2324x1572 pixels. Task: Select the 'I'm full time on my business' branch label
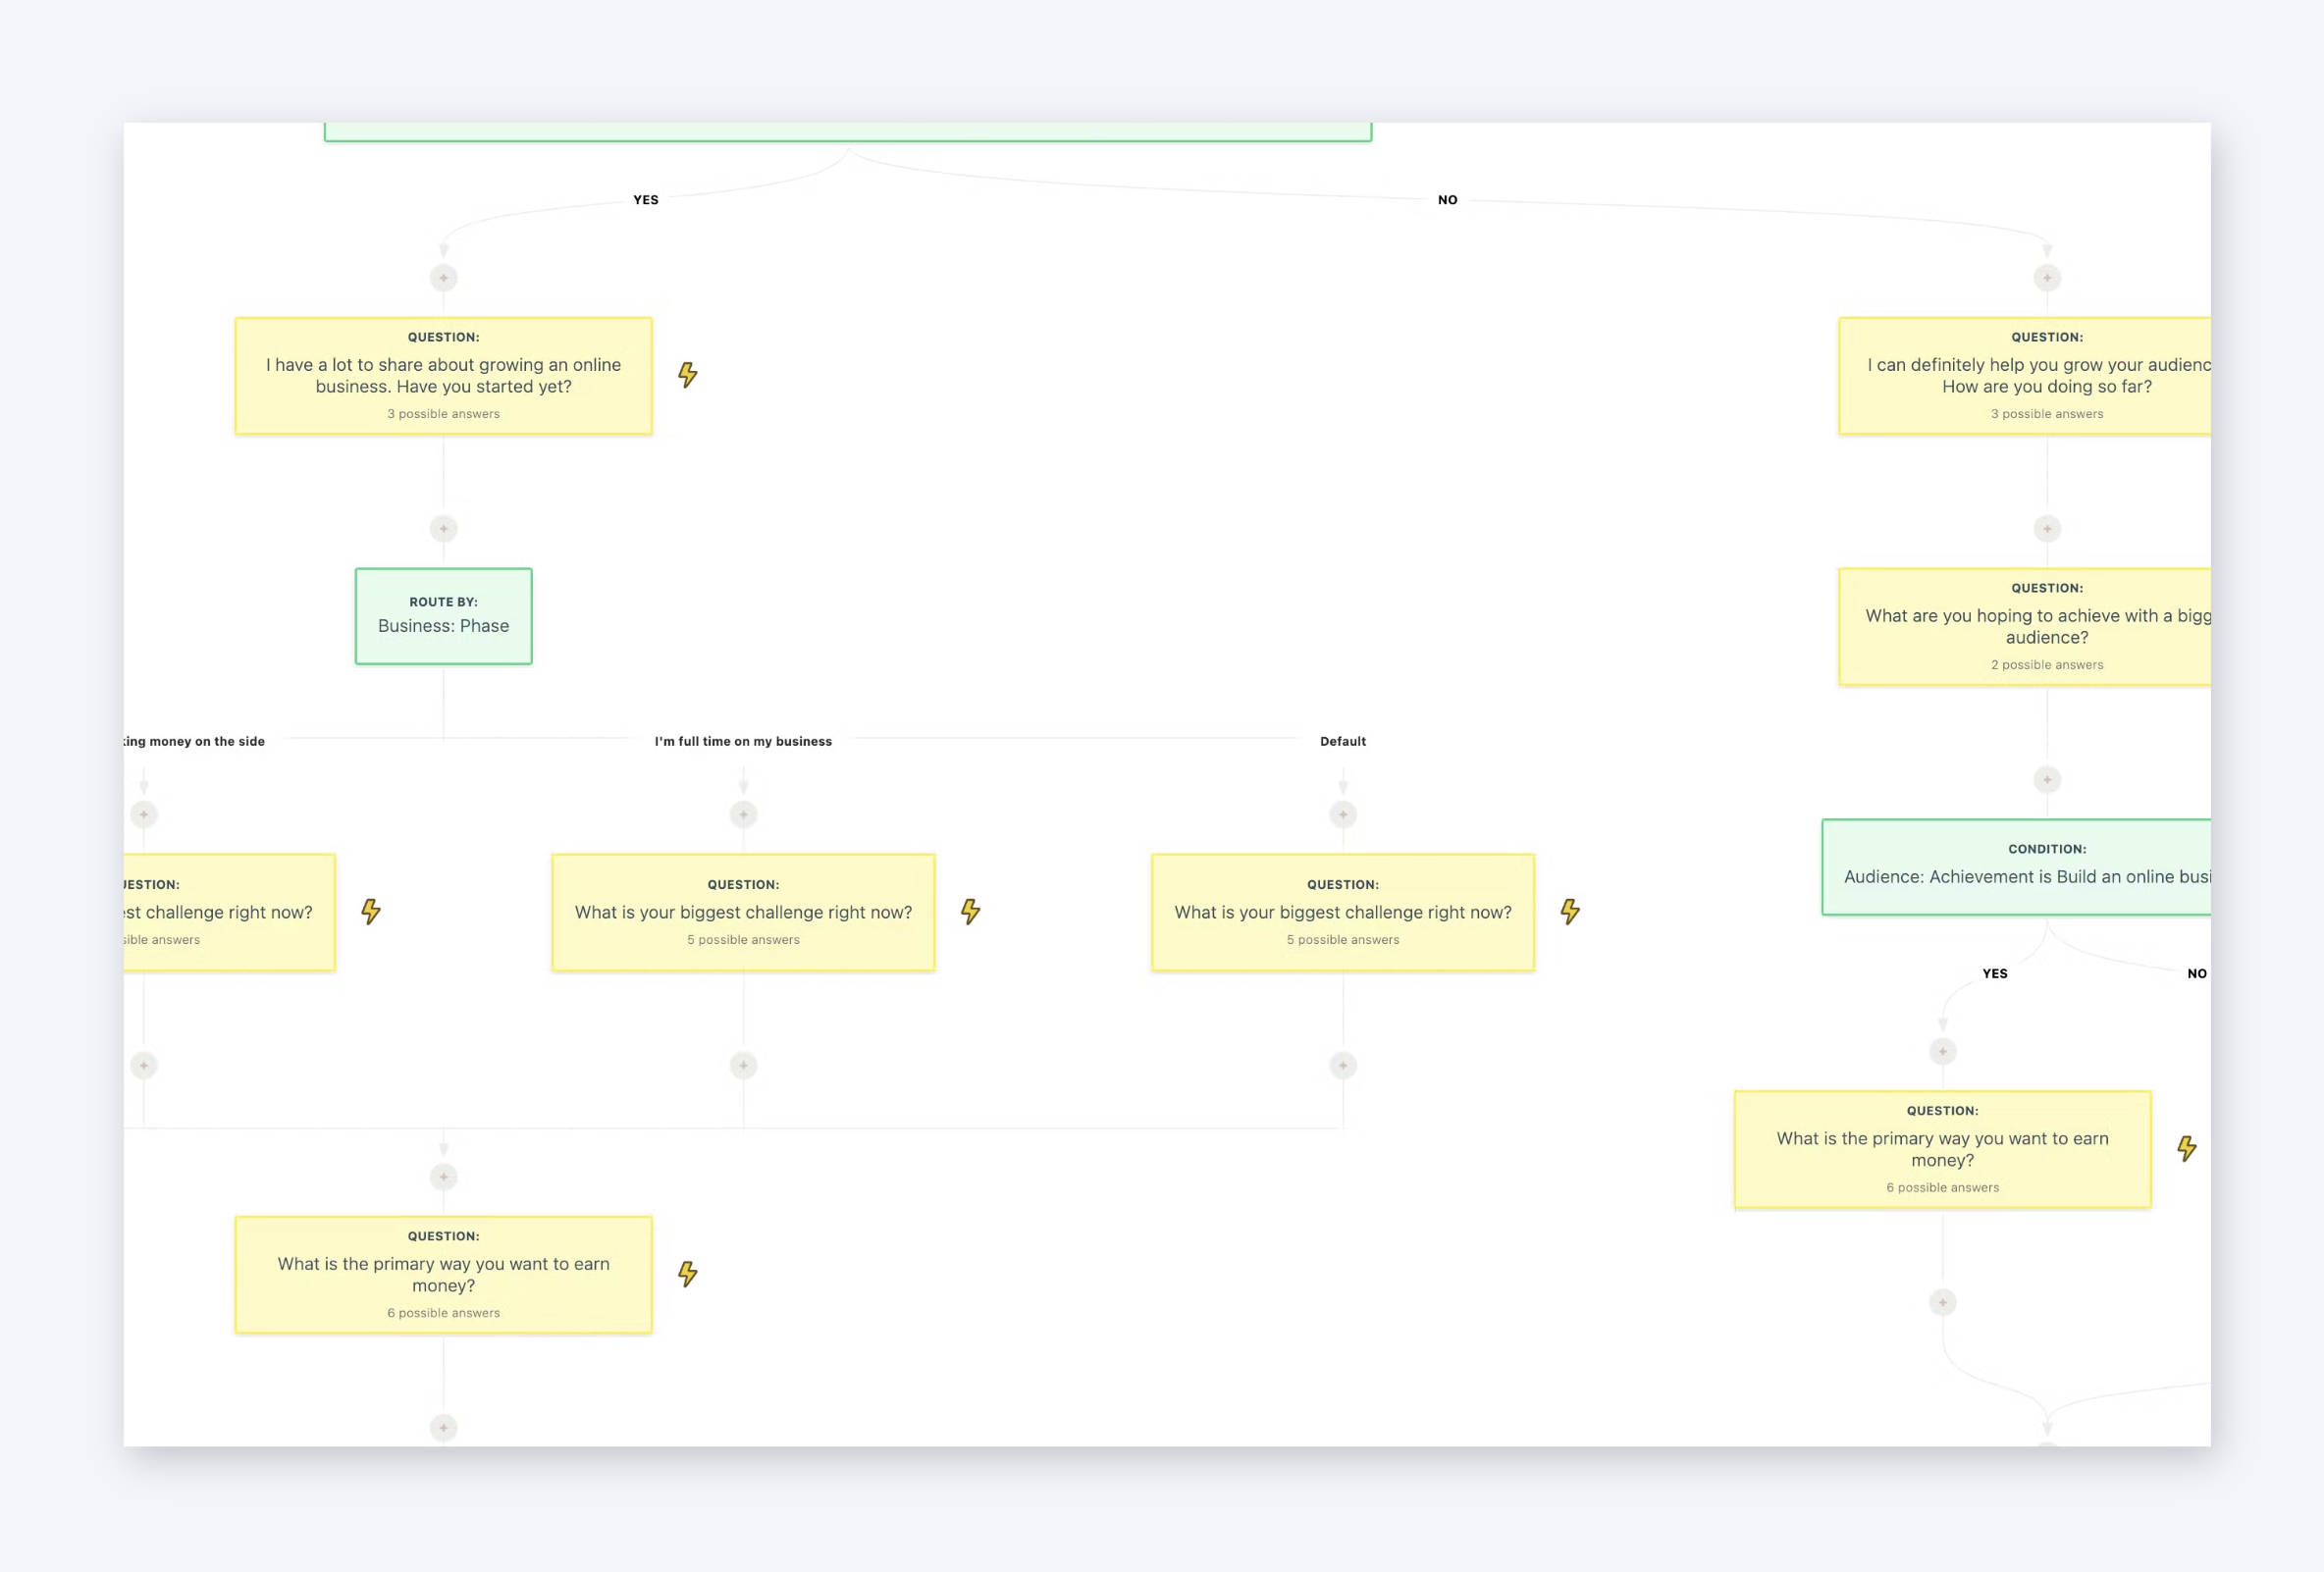[x=743, y=741]
